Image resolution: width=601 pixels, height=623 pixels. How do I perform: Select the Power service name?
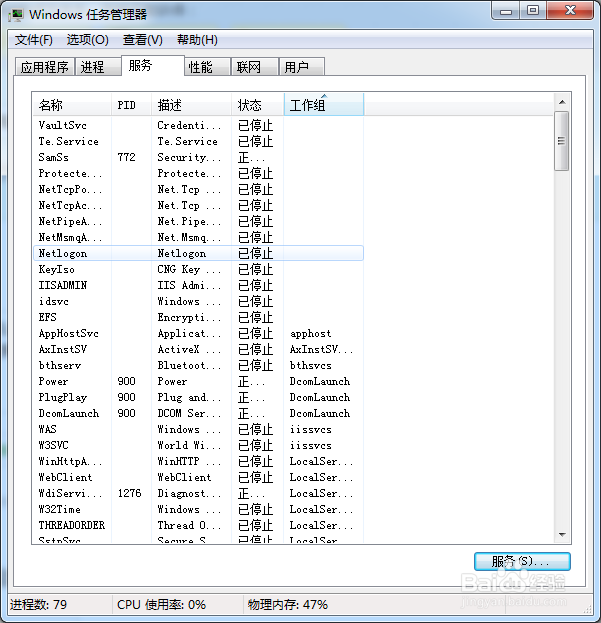pyautogui.click(x=53, y=381)
